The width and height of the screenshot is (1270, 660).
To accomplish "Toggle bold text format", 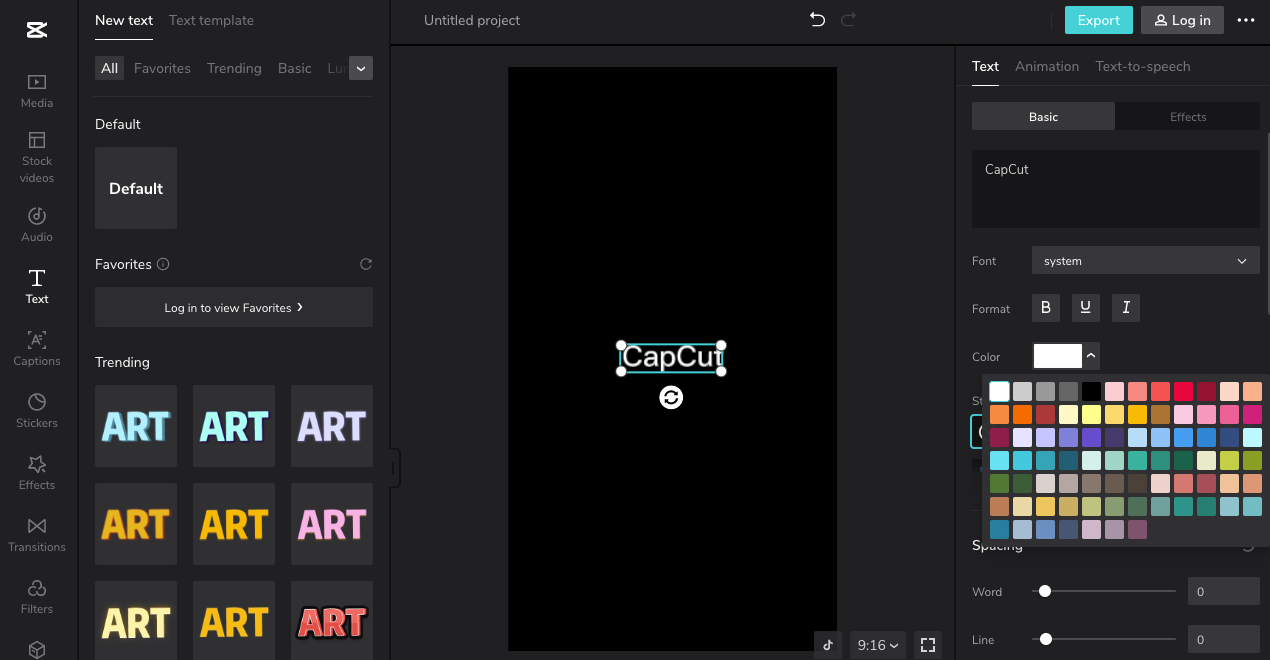I will (x=1046, y=308).
